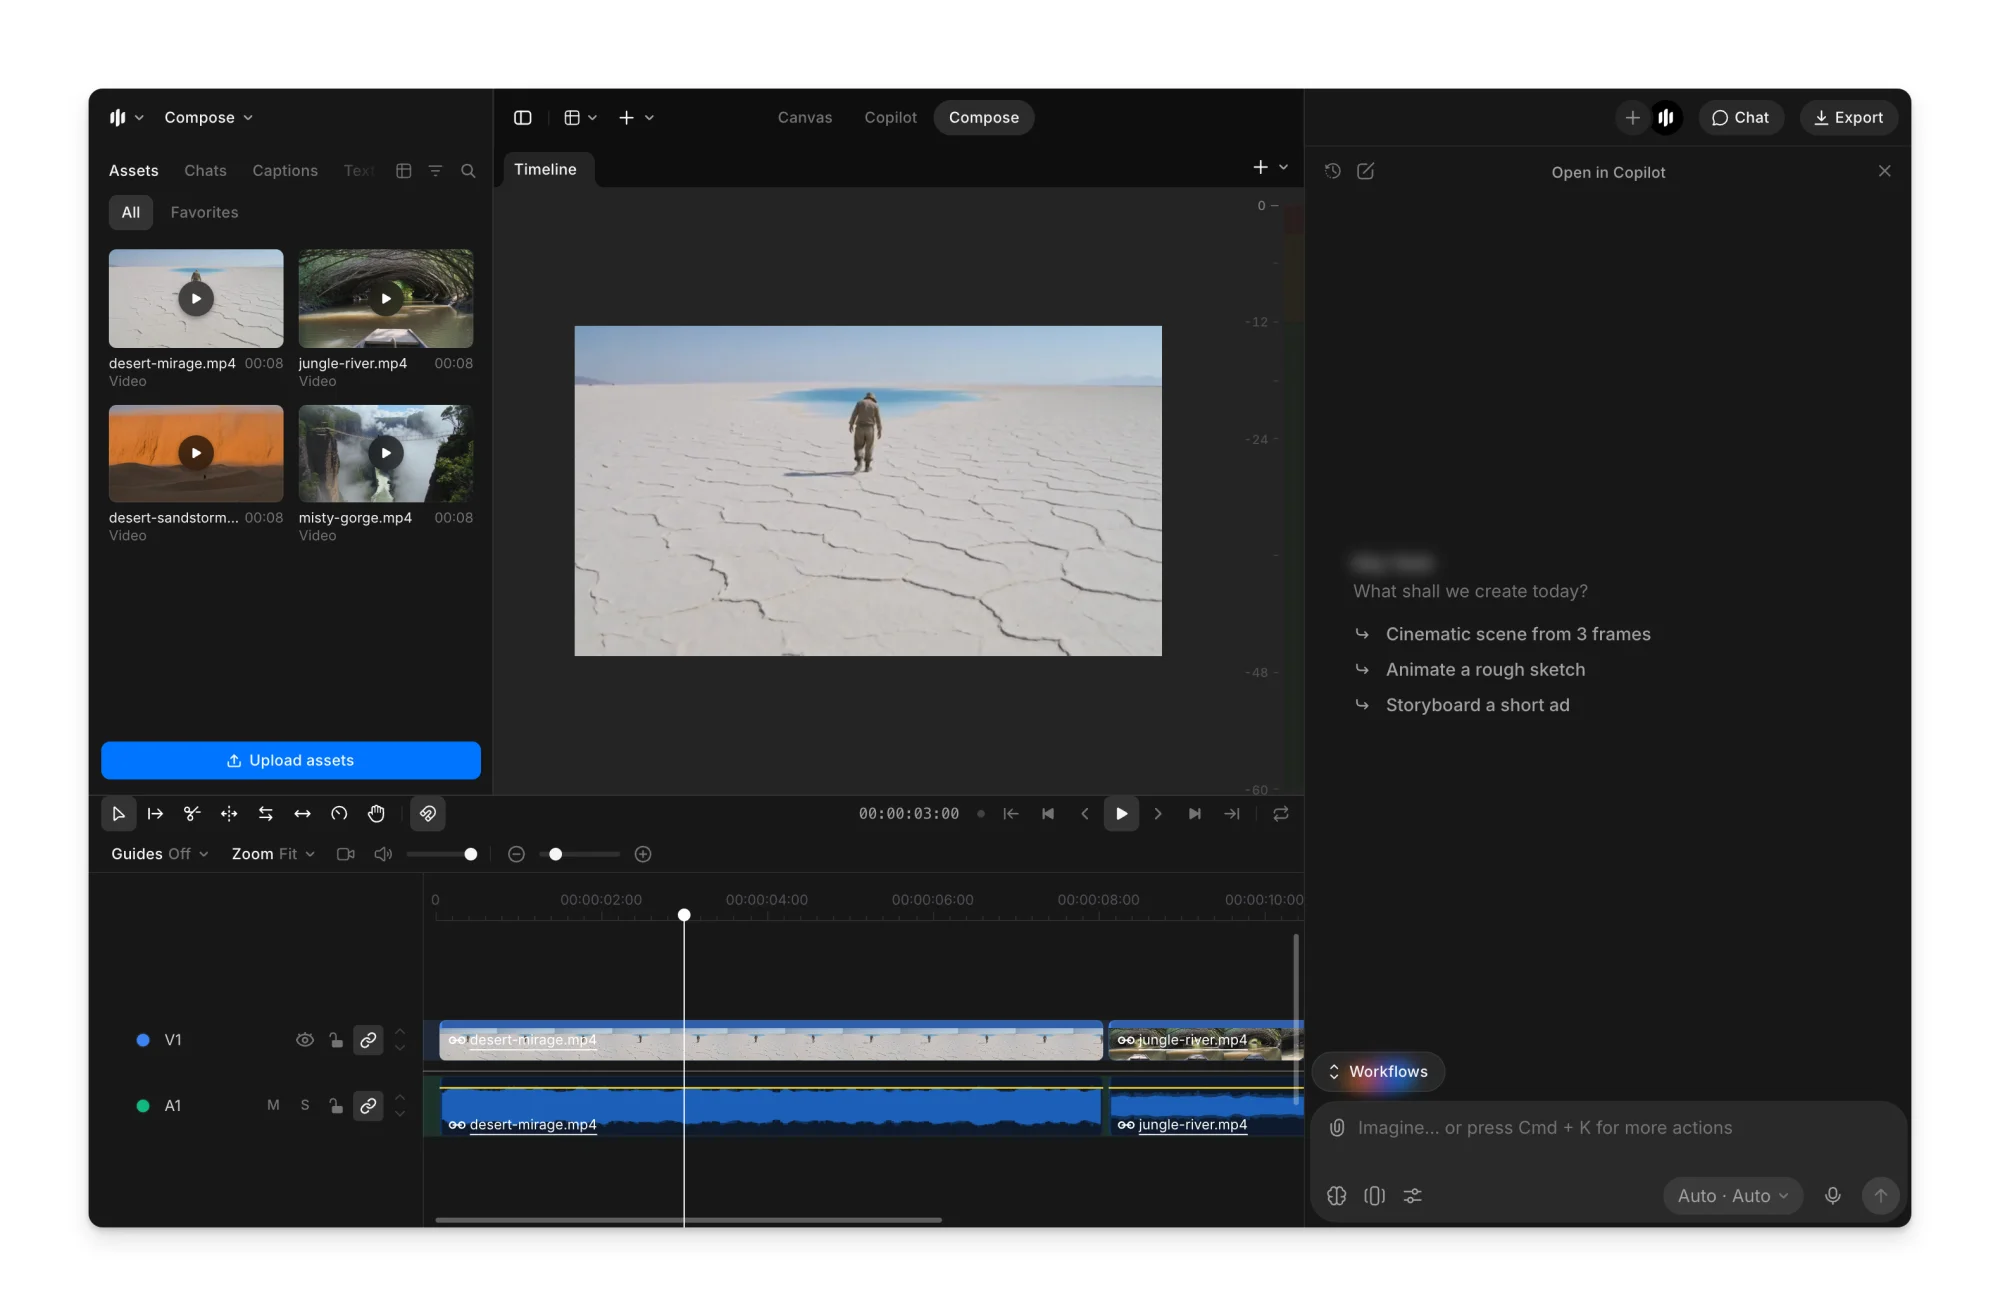Viewport: 2000px width, 1316px height.
Task: Open the layout grid dropdown in top bar
Action: pos(580,118)
